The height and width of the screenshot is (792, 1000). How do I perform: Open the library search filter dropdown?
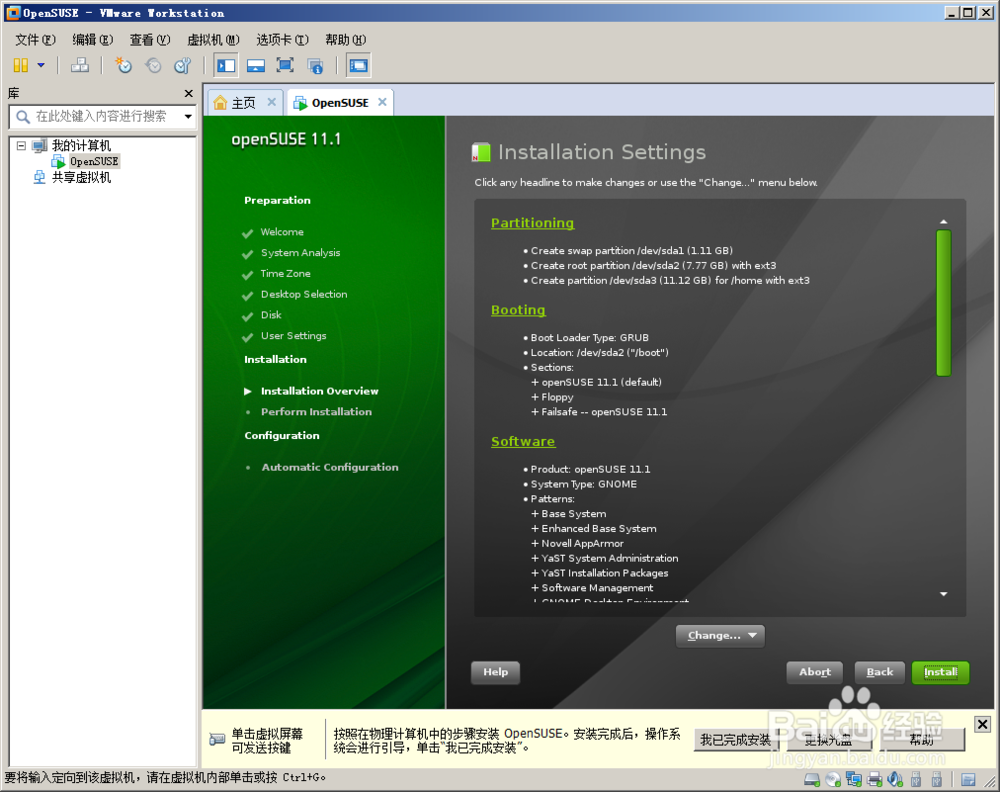(x=188, y=117)
